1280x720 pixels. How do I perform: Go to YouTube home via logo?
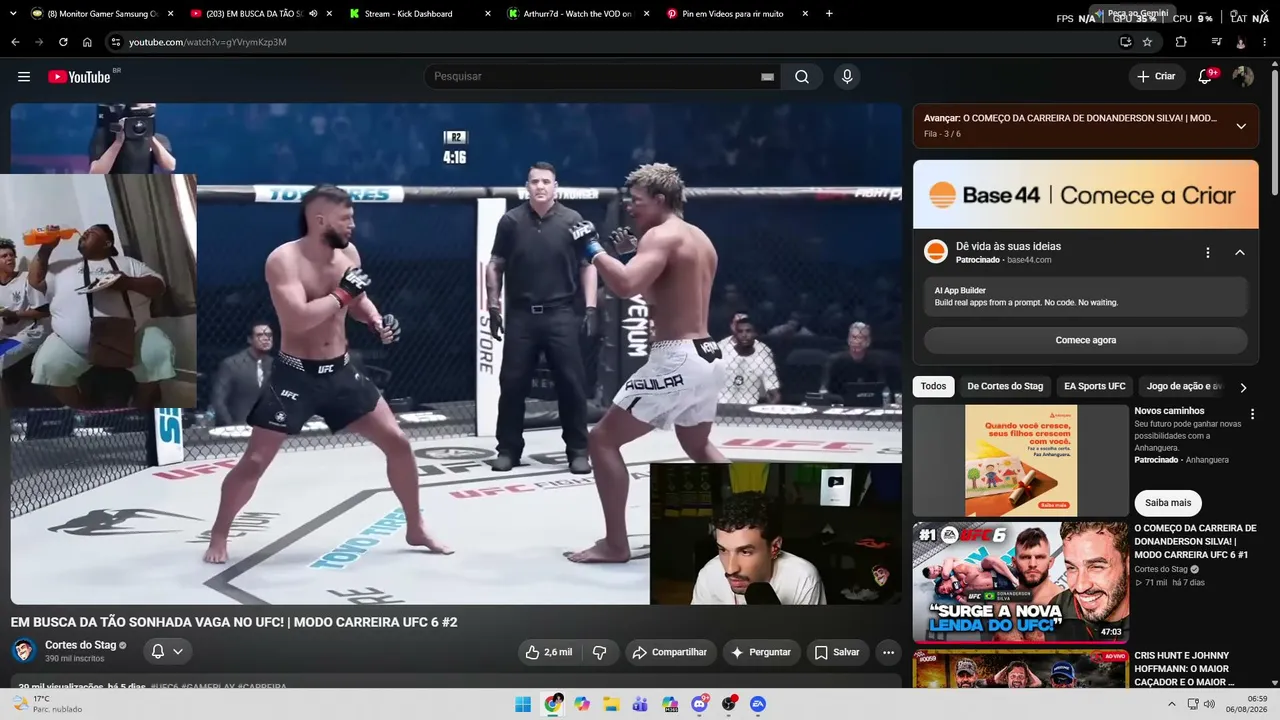point(79,77)
